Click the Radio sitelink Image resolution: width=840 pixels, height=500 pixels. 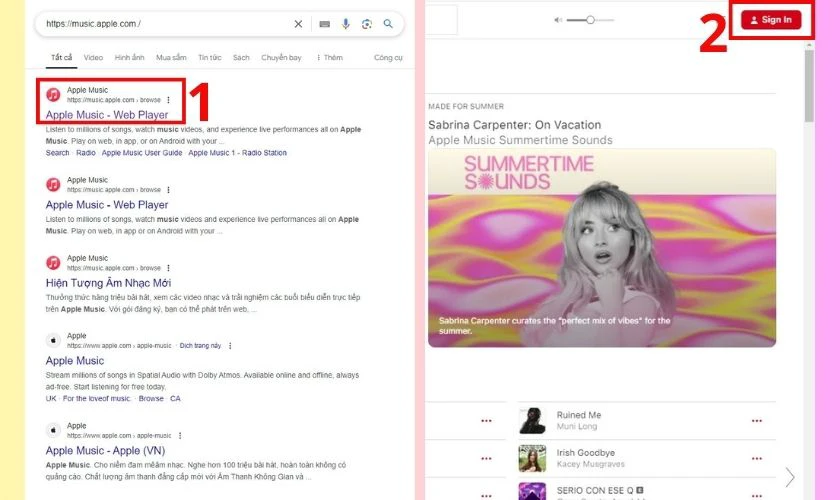pos(86,153)
